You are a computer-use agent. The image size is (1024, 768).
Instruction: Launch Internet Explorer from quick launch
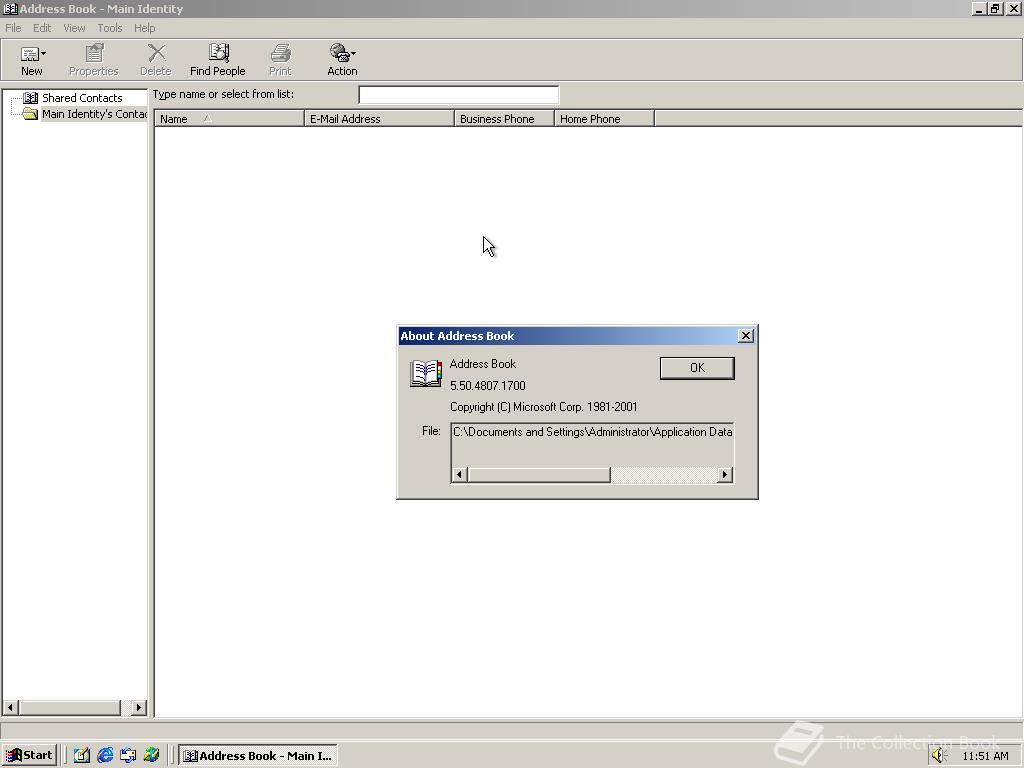pos(105,756)
